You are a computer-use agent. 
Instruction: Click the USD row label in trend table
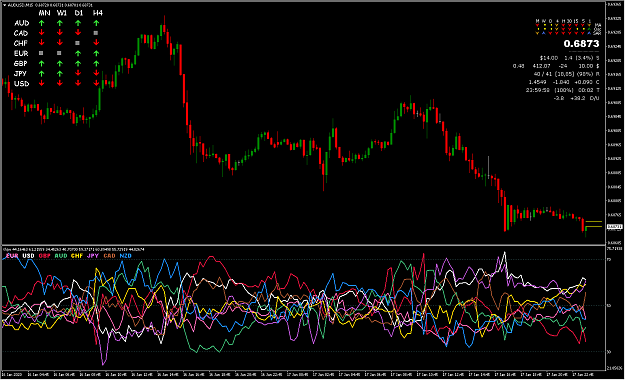22,84
